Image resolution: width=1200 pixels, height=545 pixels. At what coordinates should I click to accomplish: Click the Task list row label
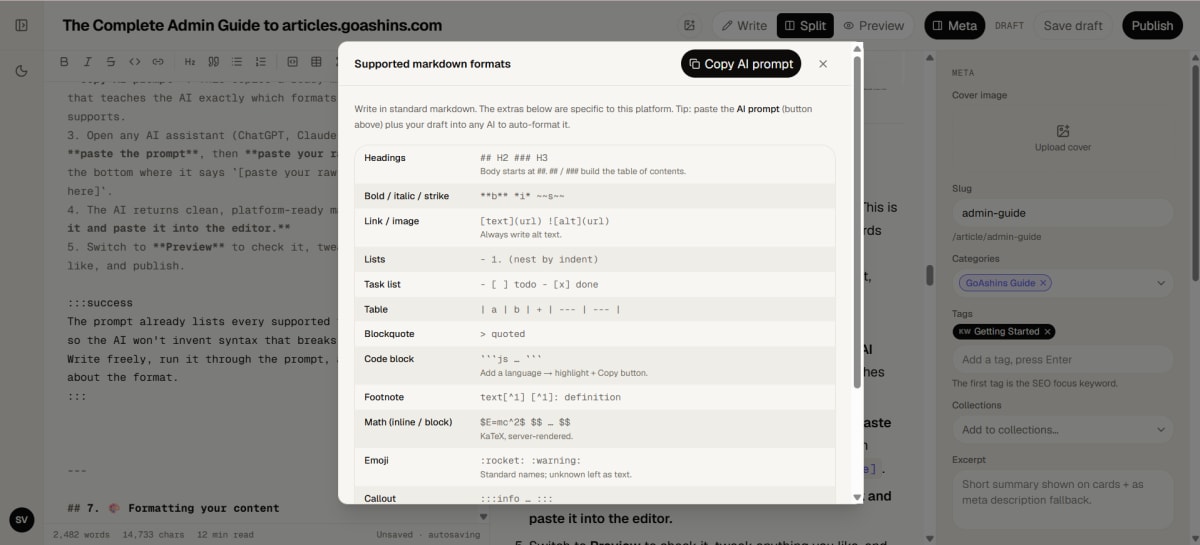pyautogui.click(x=383, y=284)
